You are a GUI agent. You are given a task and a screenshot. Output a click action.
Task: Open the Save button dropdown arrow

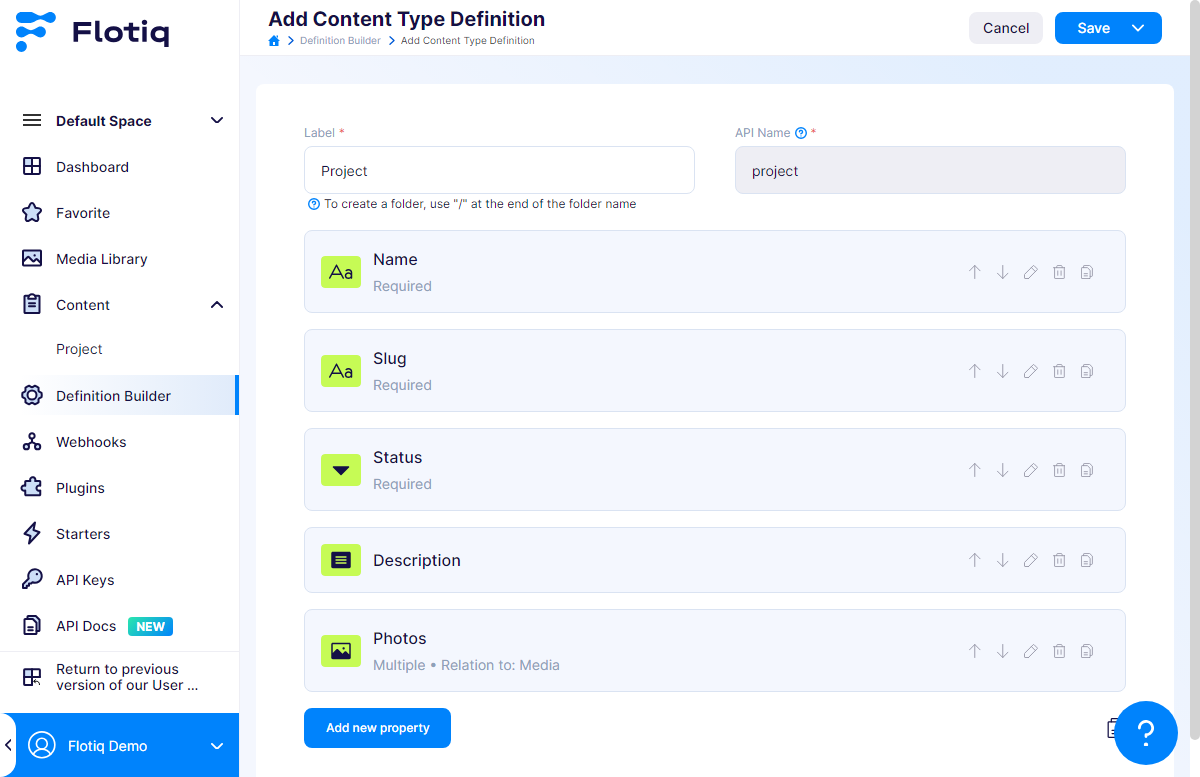point(1138,28)
